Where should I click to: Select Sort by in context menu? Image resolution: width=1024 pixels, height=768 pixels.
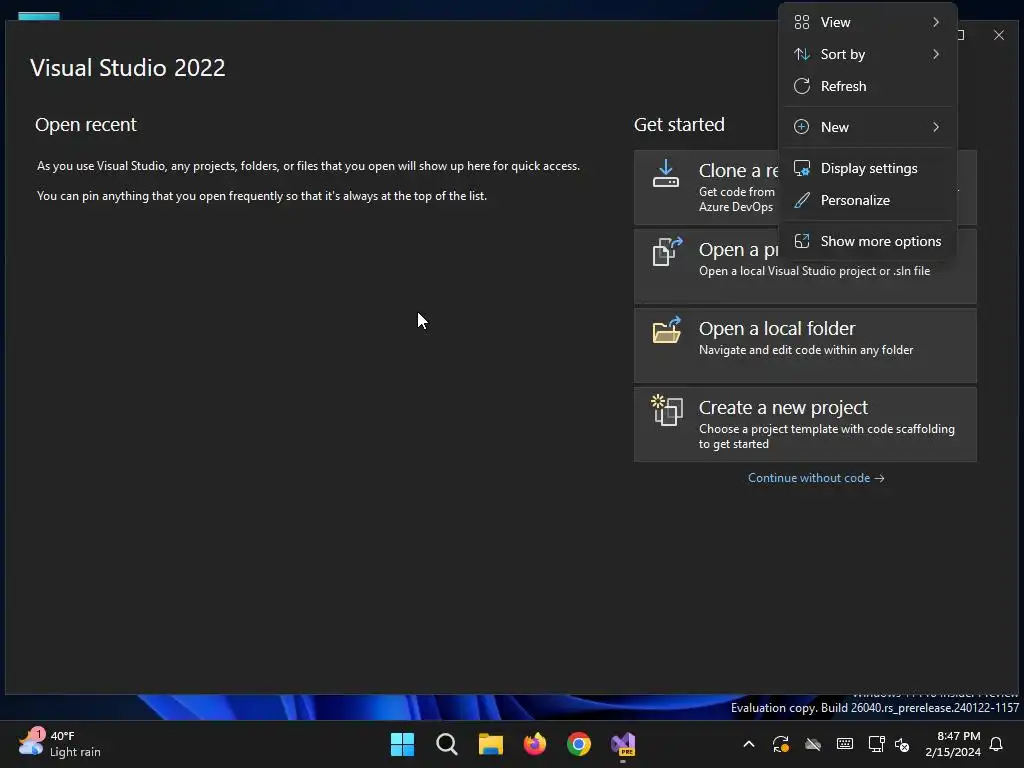pyautogui.click(x=868, y=54)
